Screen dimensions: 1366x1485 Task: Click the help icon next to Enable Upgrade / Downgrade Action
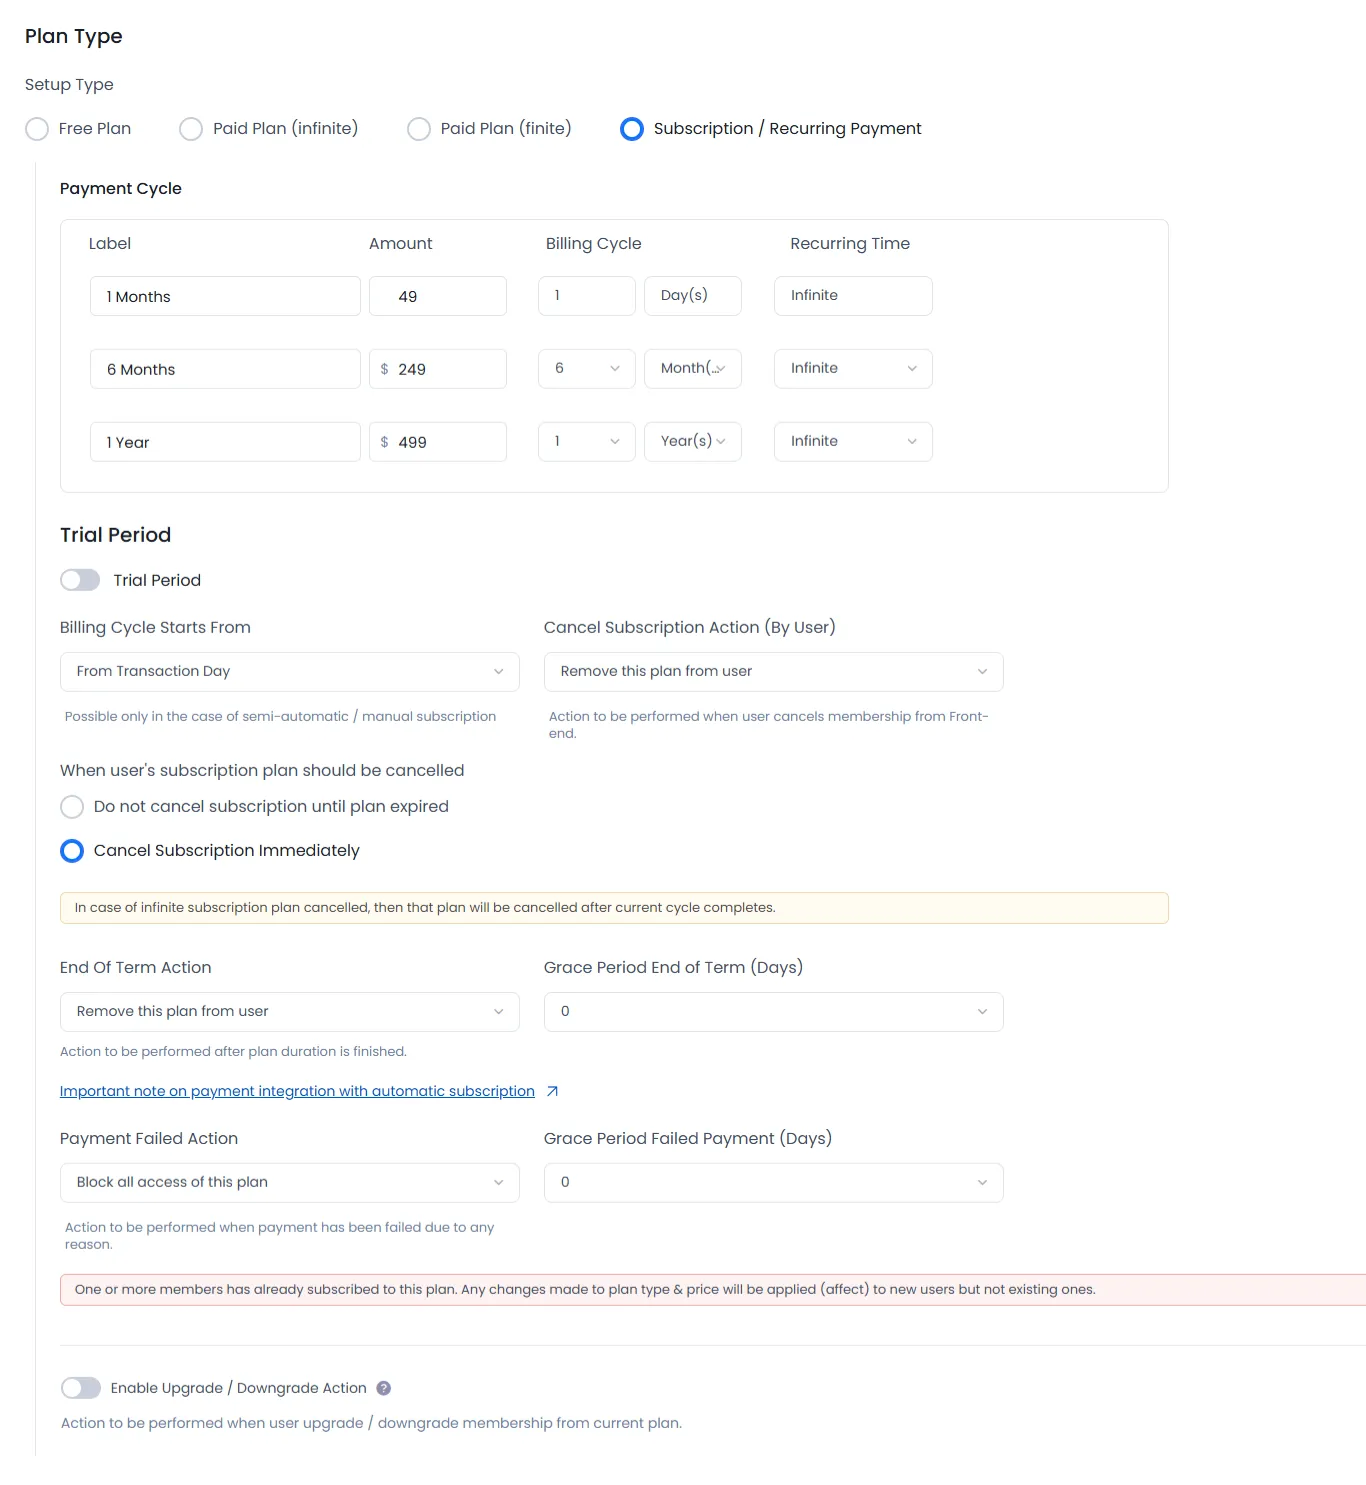383,1388
